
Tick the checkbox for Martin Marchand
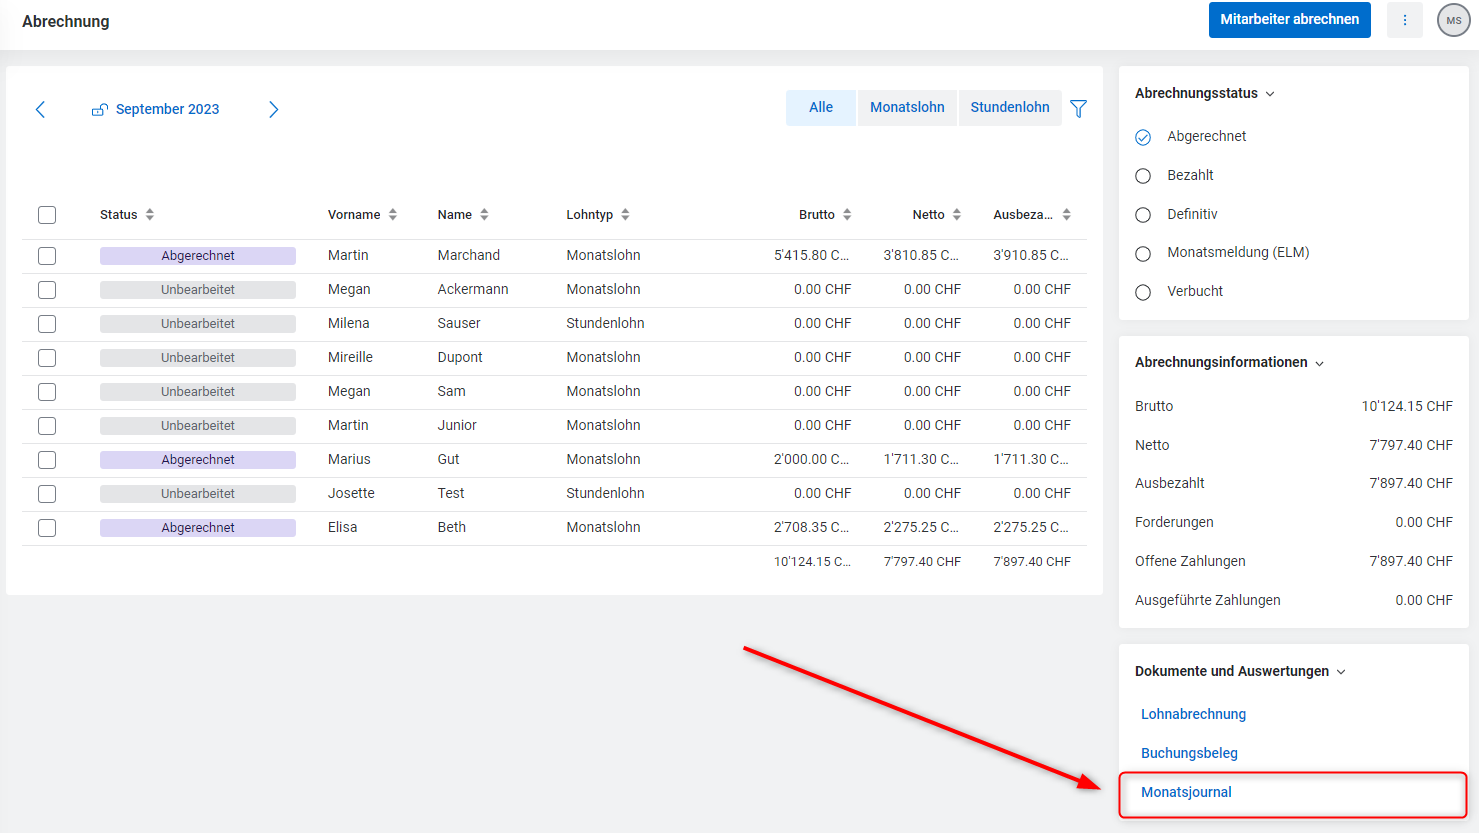pos(47,256)
